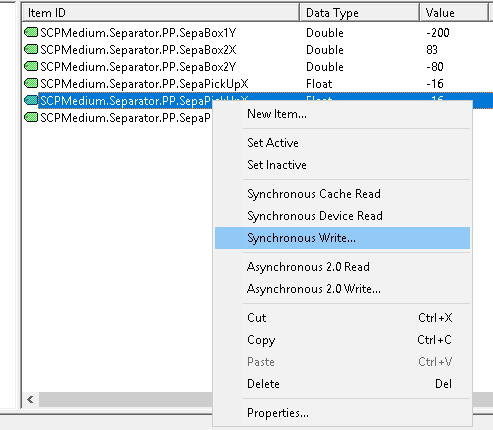493x430 pixels.
Task: Choose Synchronous Device Read
Action: [x=342, y=216]
